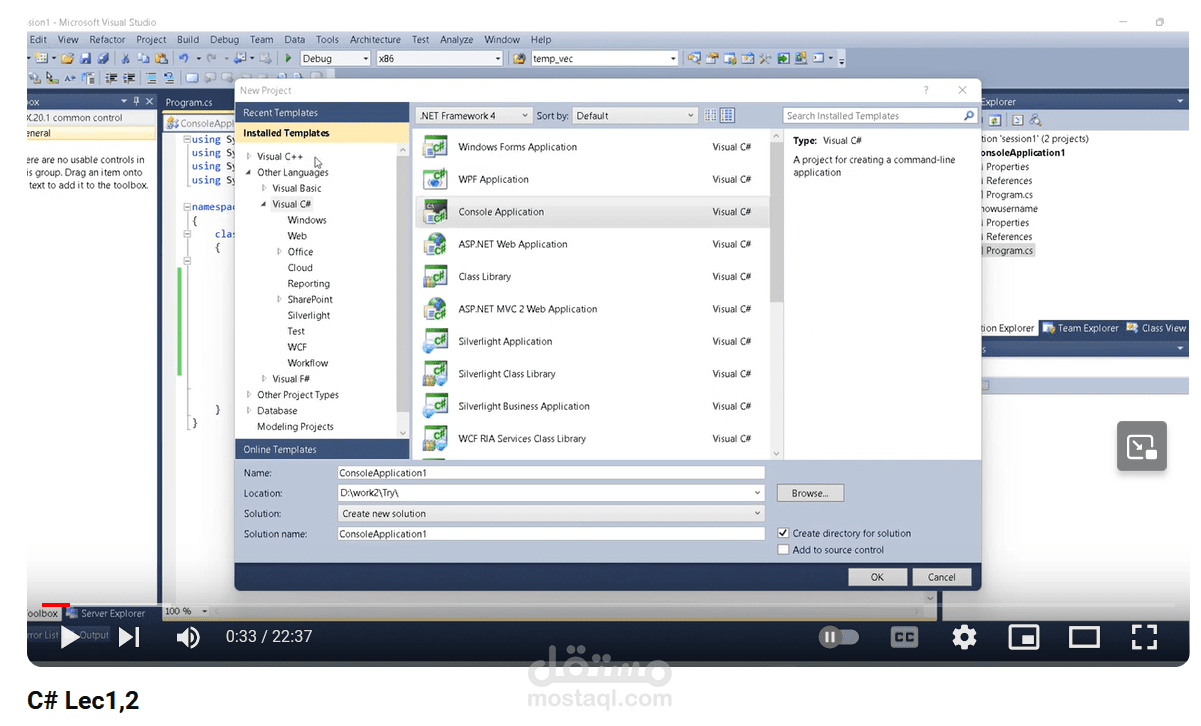
Task: Open the Architecture menu
Action: click(375, 40)
